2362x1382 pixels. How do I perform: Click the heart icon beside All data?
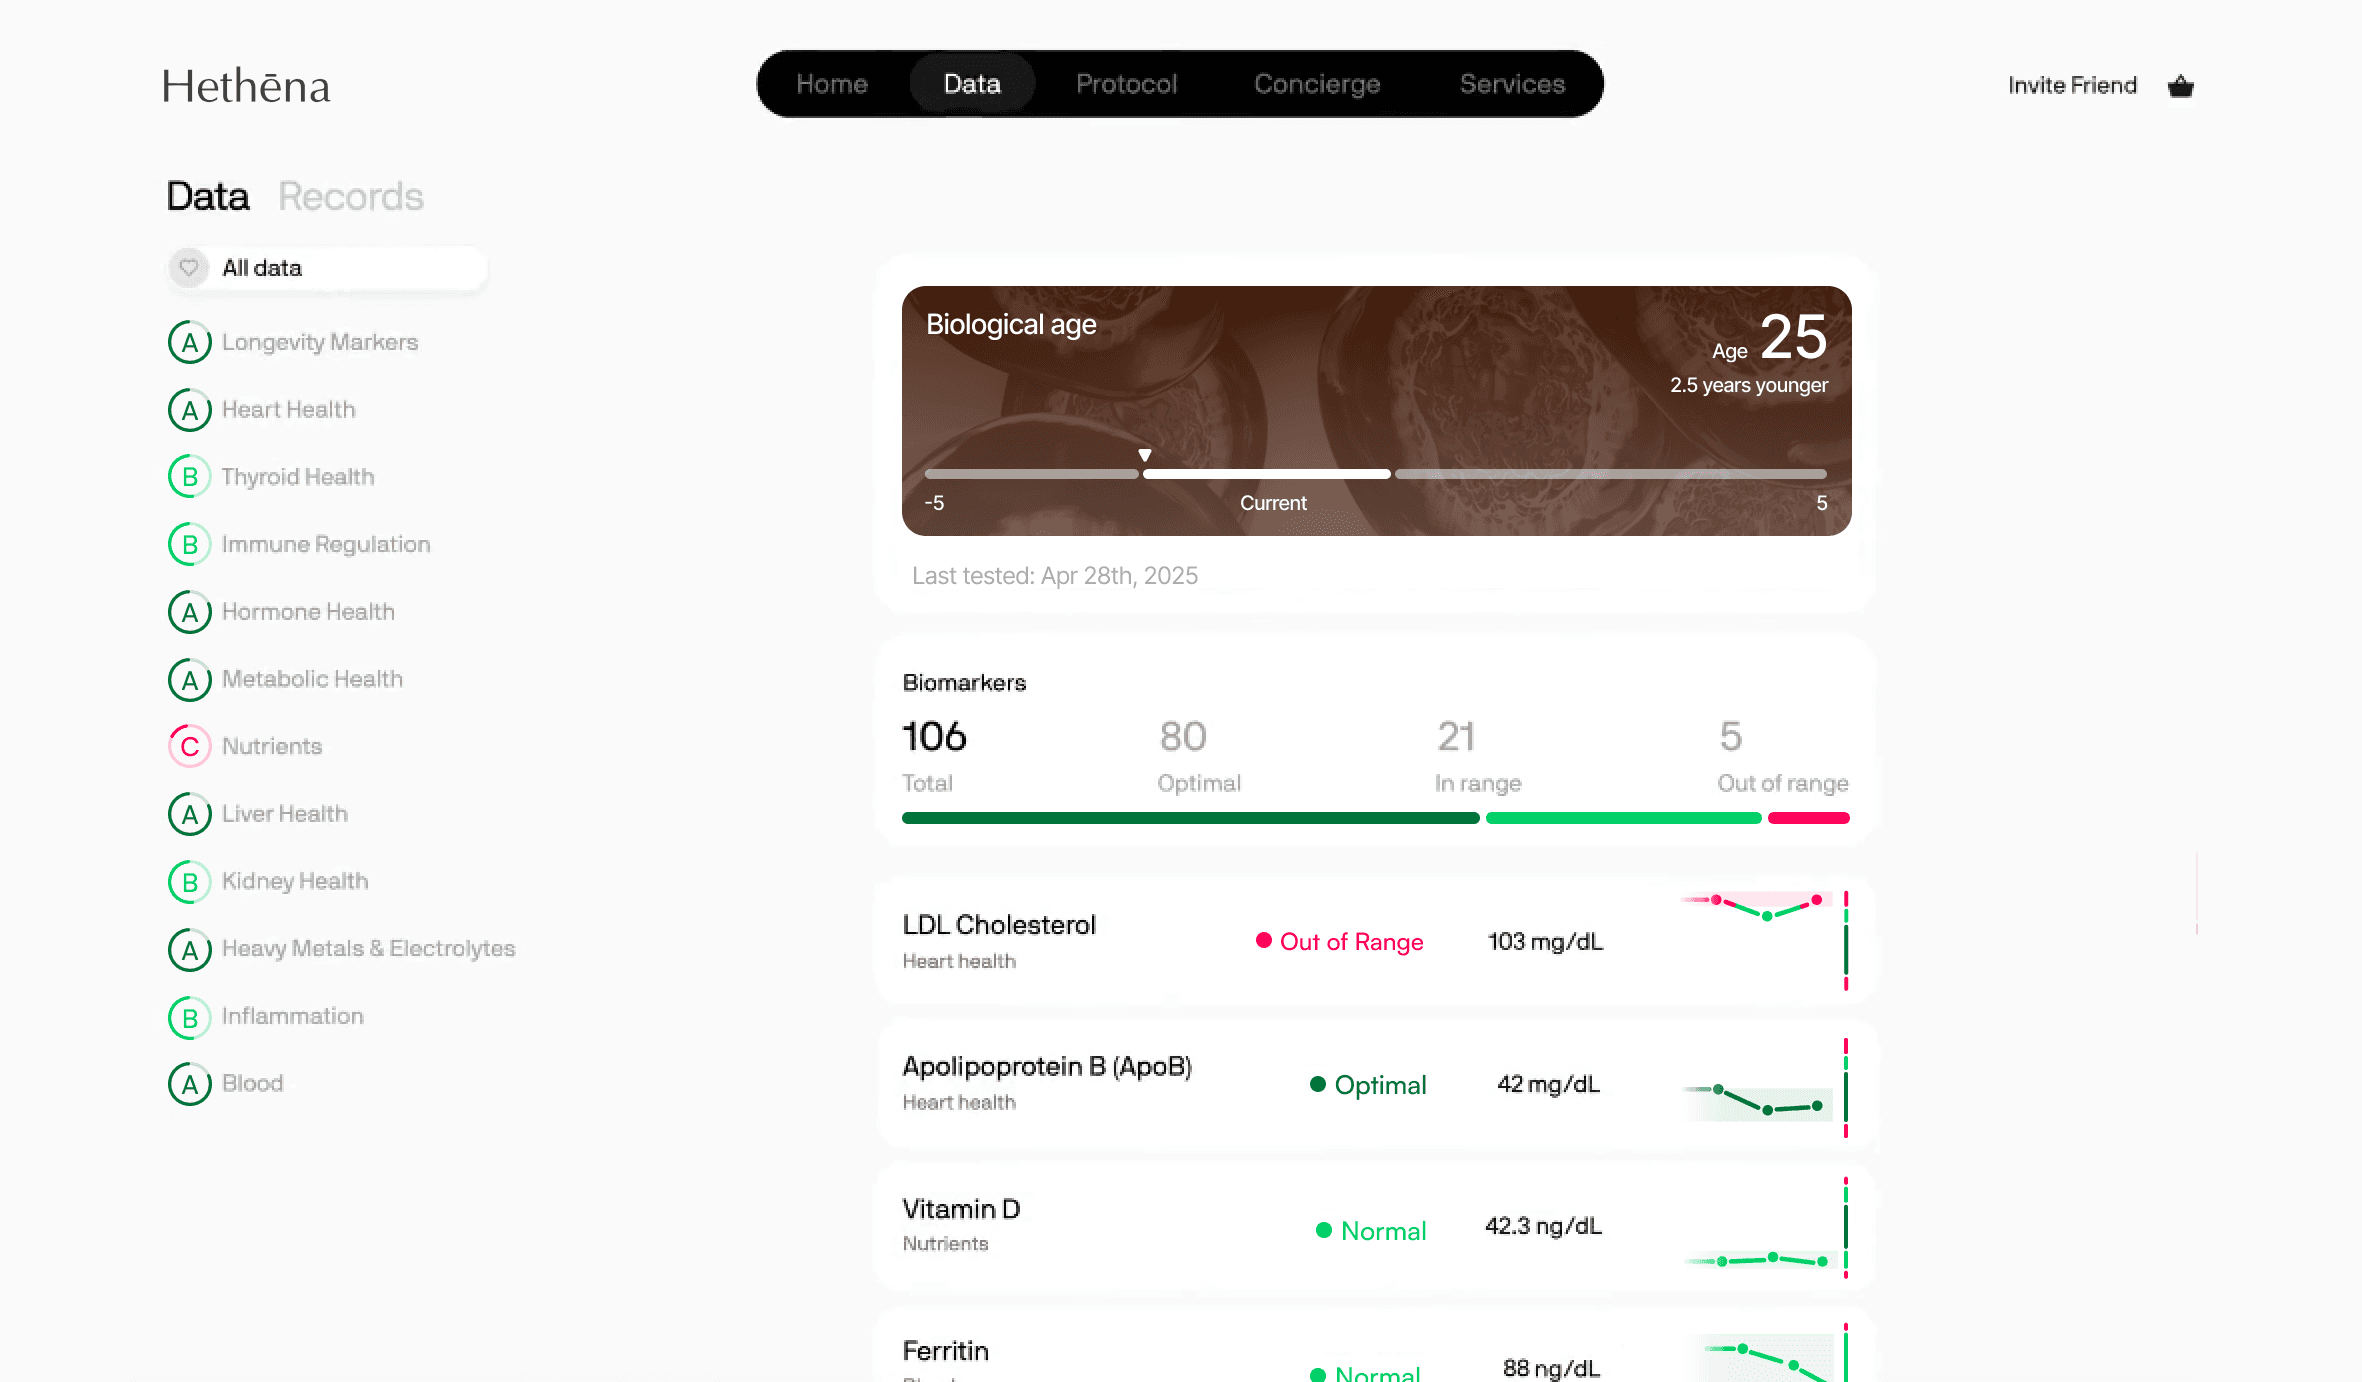(x=189, y=267)
